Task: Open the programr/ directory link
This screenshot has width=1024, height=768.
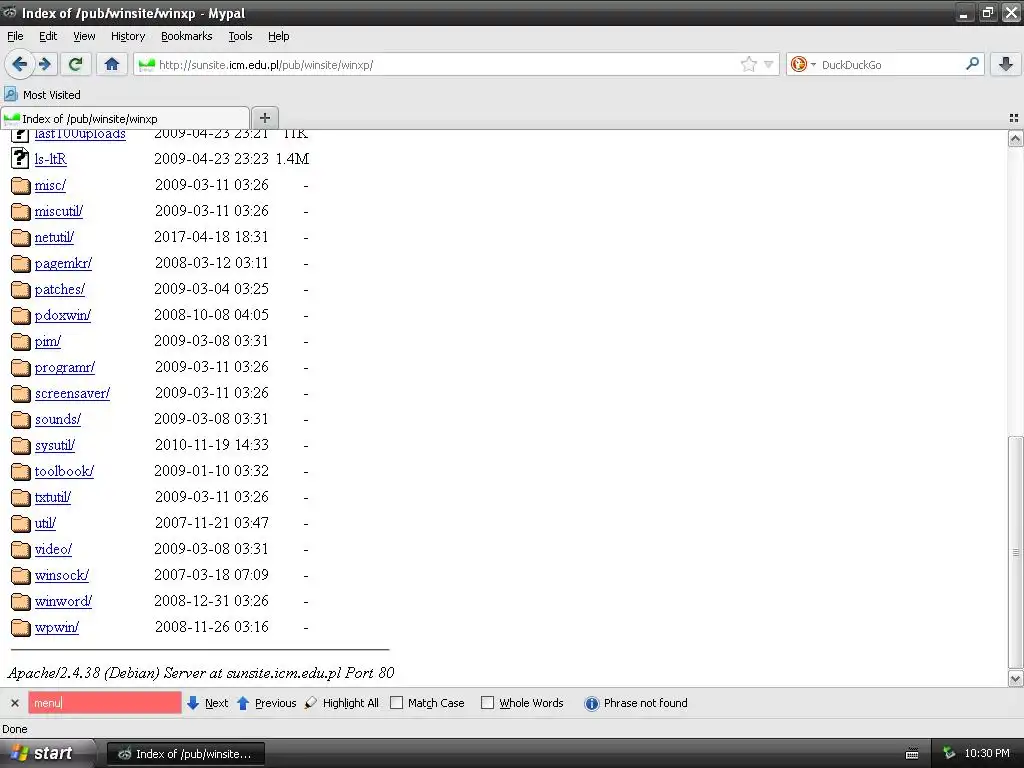Action: [64, 367]
